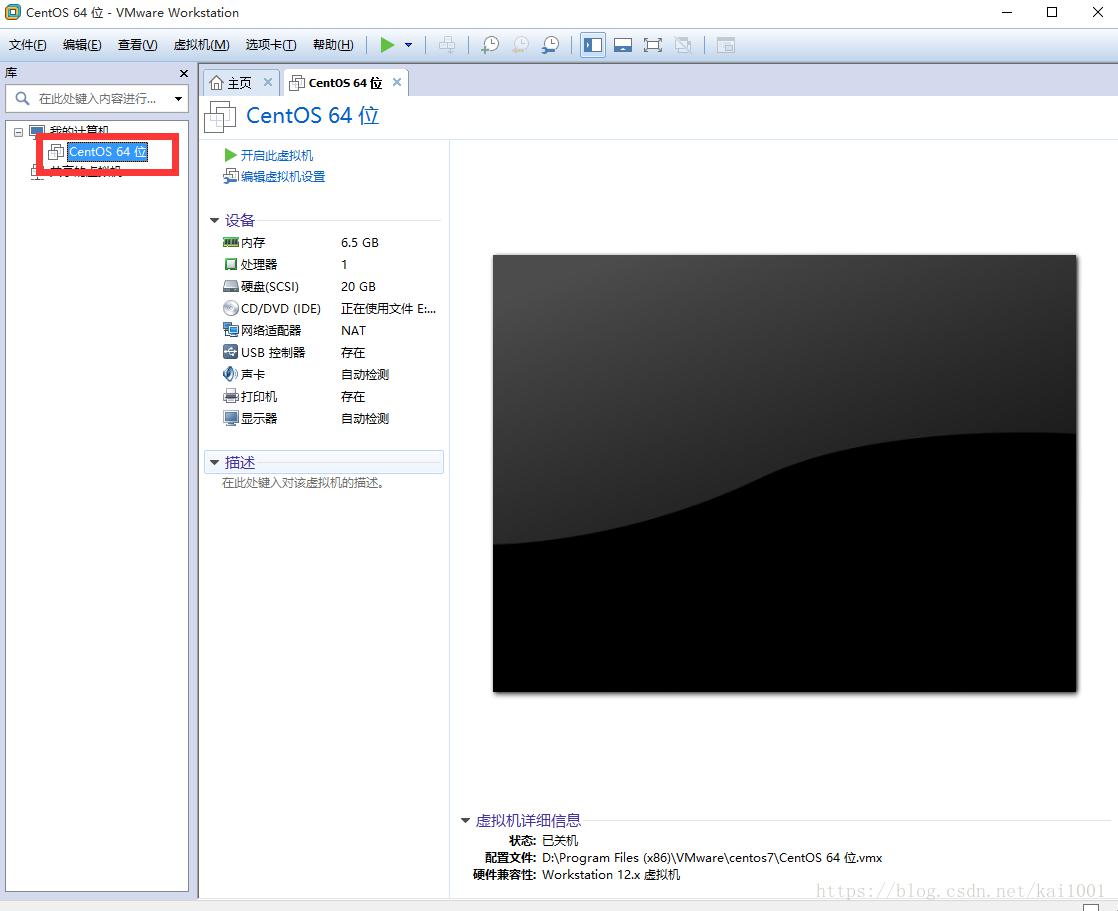Click the 存在 value for 打印机
Image resolution: width=1118 pixels, height=911 pixels.
tap(352, 396)
